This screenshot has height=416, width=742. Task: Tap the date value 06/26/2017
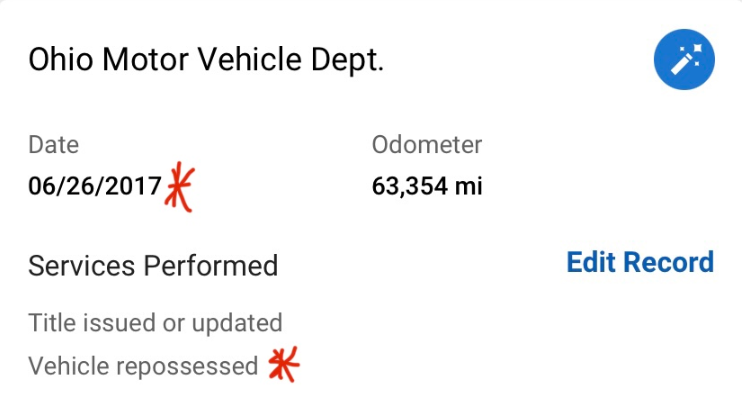[x=95, y=186]
